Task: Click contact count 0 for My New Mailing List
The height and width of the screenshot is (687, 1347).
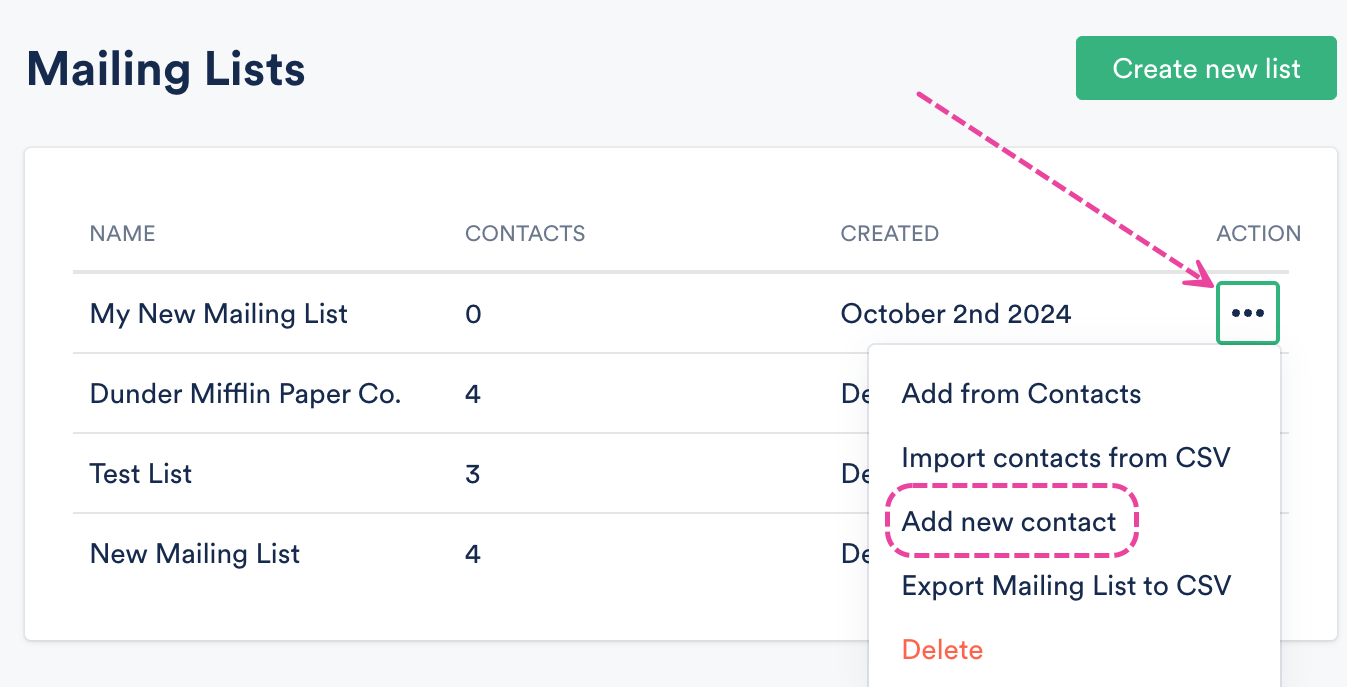Action: click(473, 314)
